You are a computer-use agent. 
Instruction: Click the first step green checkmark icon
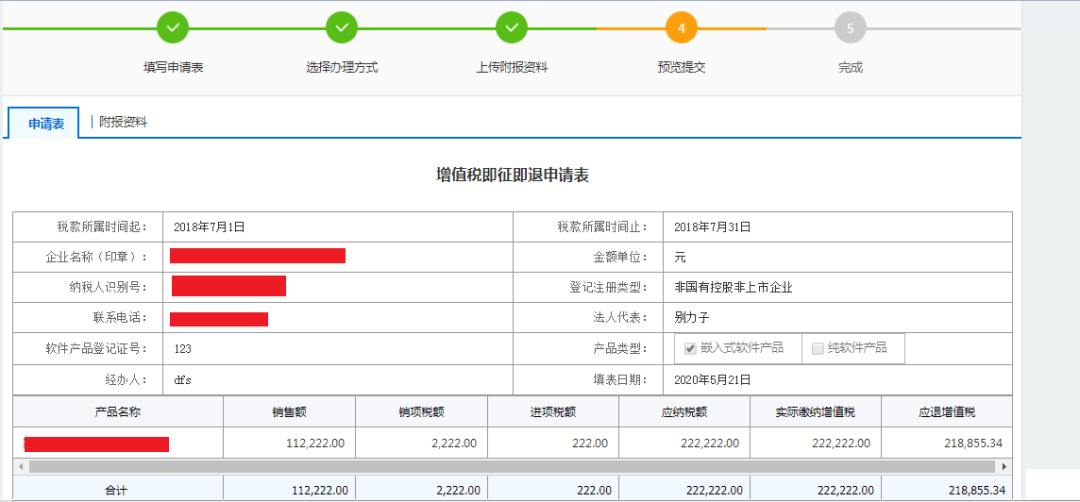coord(173,28)
